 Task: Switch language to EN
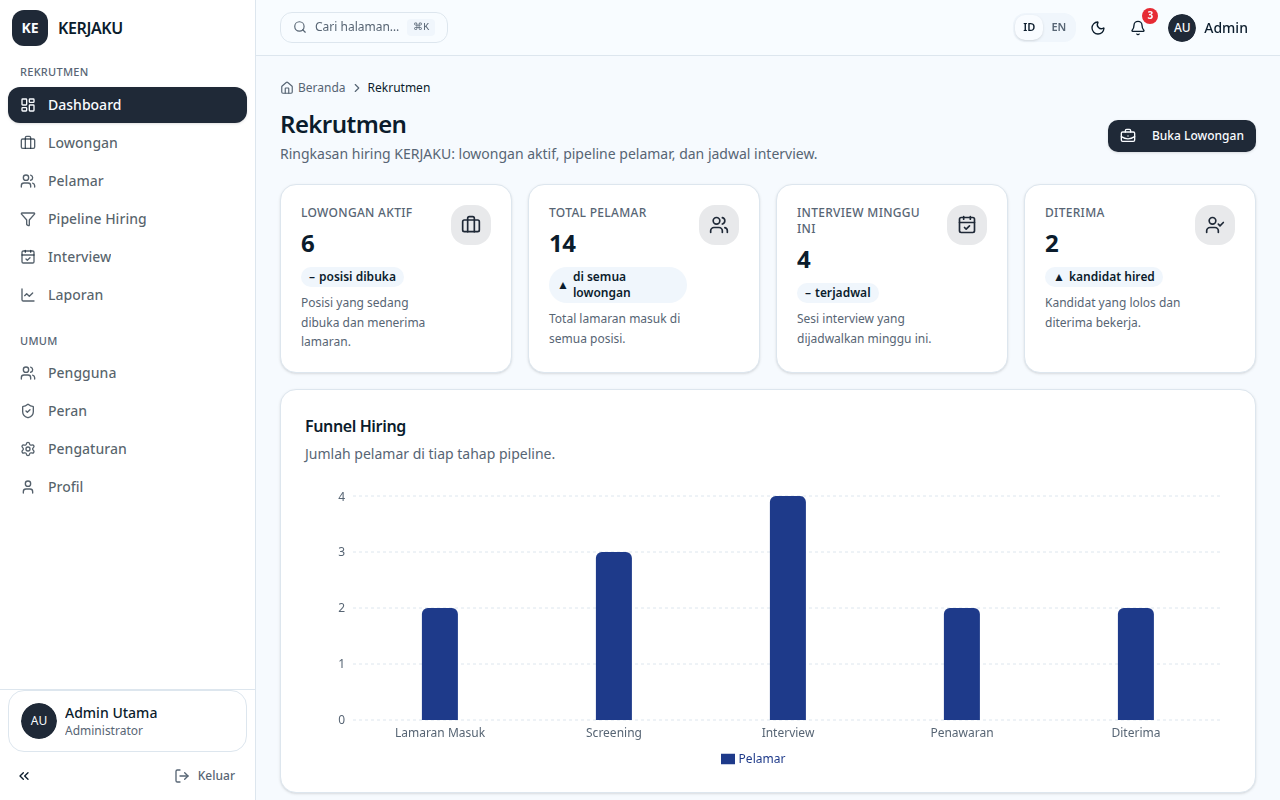pyautogui.click(x=1059, y=28)
